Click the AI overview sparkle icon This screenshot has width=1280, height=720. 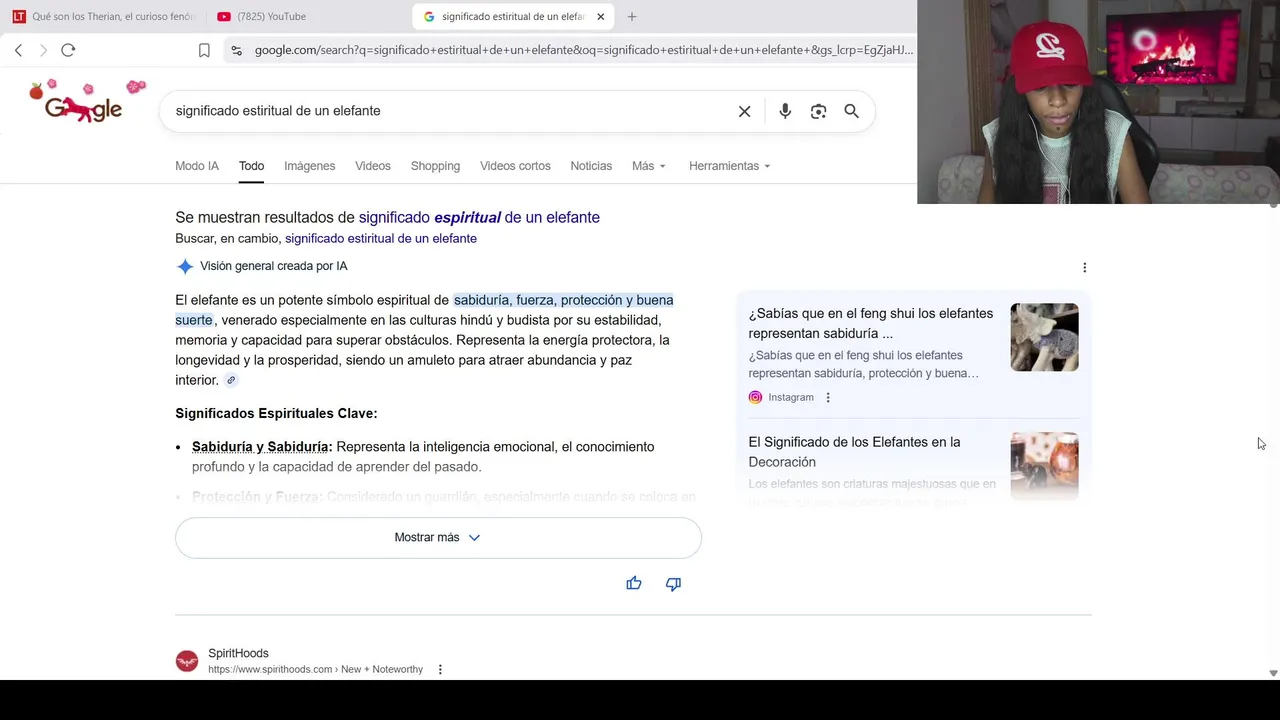tap(185, 266)
